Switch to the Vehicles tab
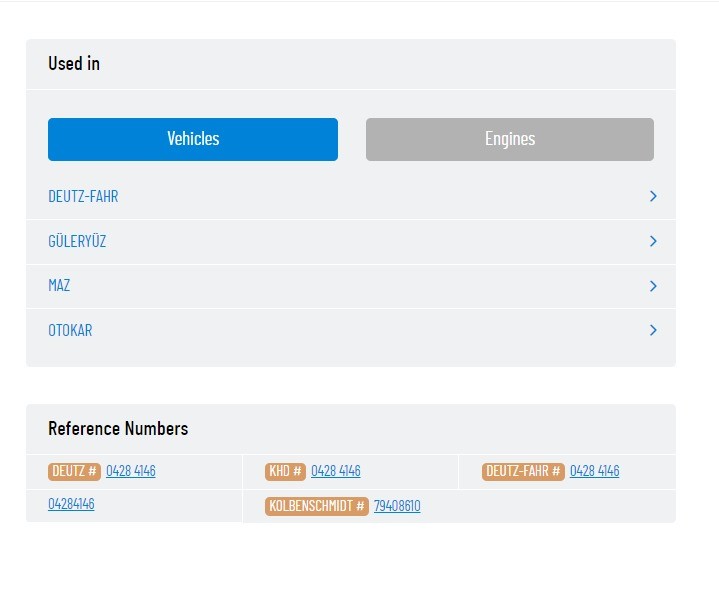719x595 pixels. point(193,139)
